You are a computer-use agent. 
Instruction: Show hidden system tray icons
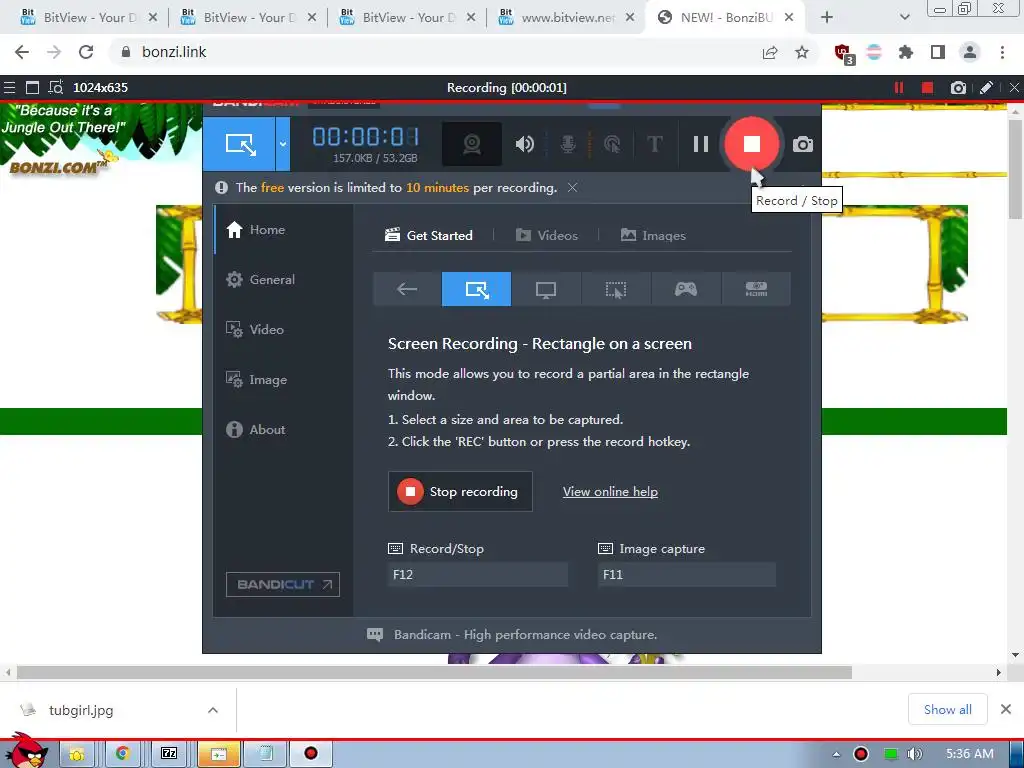coord(836,754)
